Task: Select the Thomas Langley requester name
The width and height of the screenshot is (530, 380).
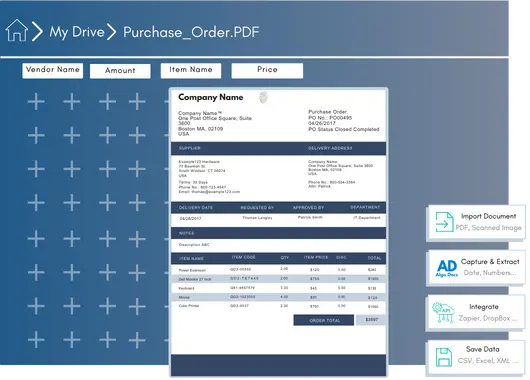Action: coord(257,218)
